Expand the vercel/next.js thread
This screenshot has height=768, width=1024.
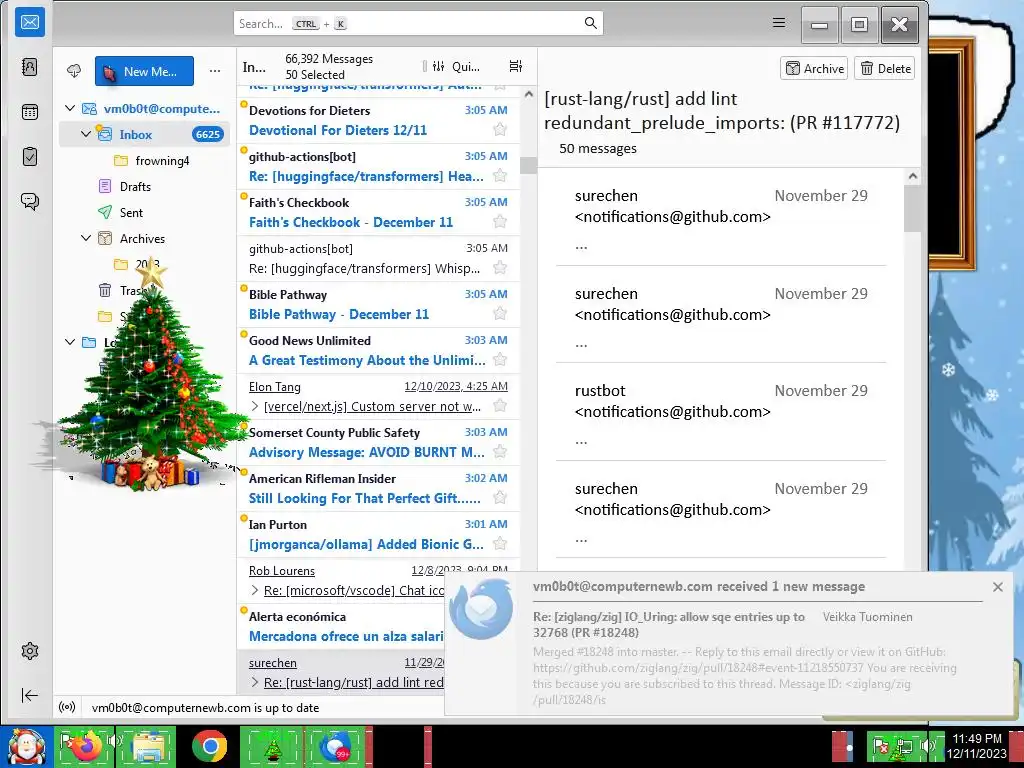[x=255, y=406]
